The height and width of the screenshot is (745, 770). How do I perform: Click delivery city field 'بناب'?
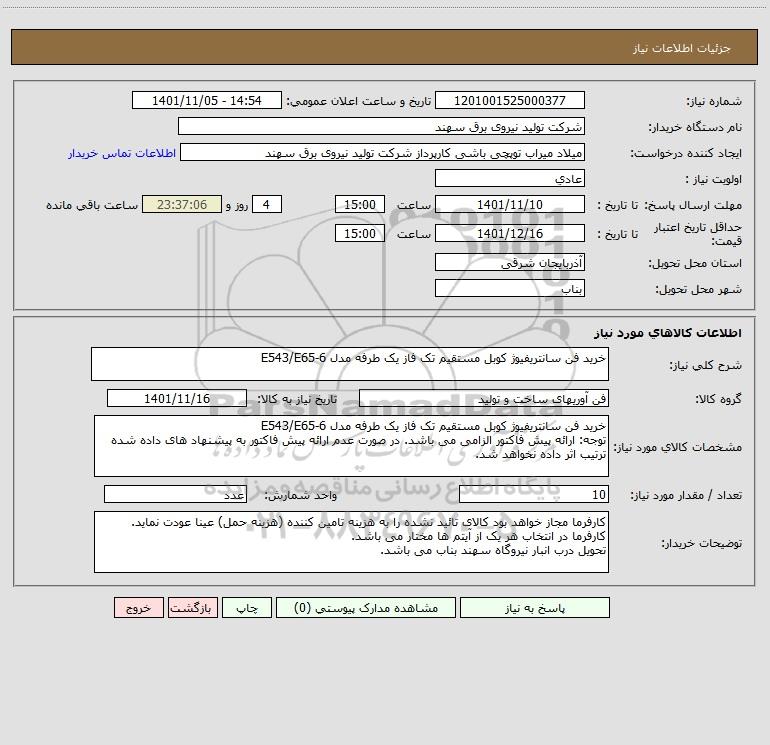510,288
